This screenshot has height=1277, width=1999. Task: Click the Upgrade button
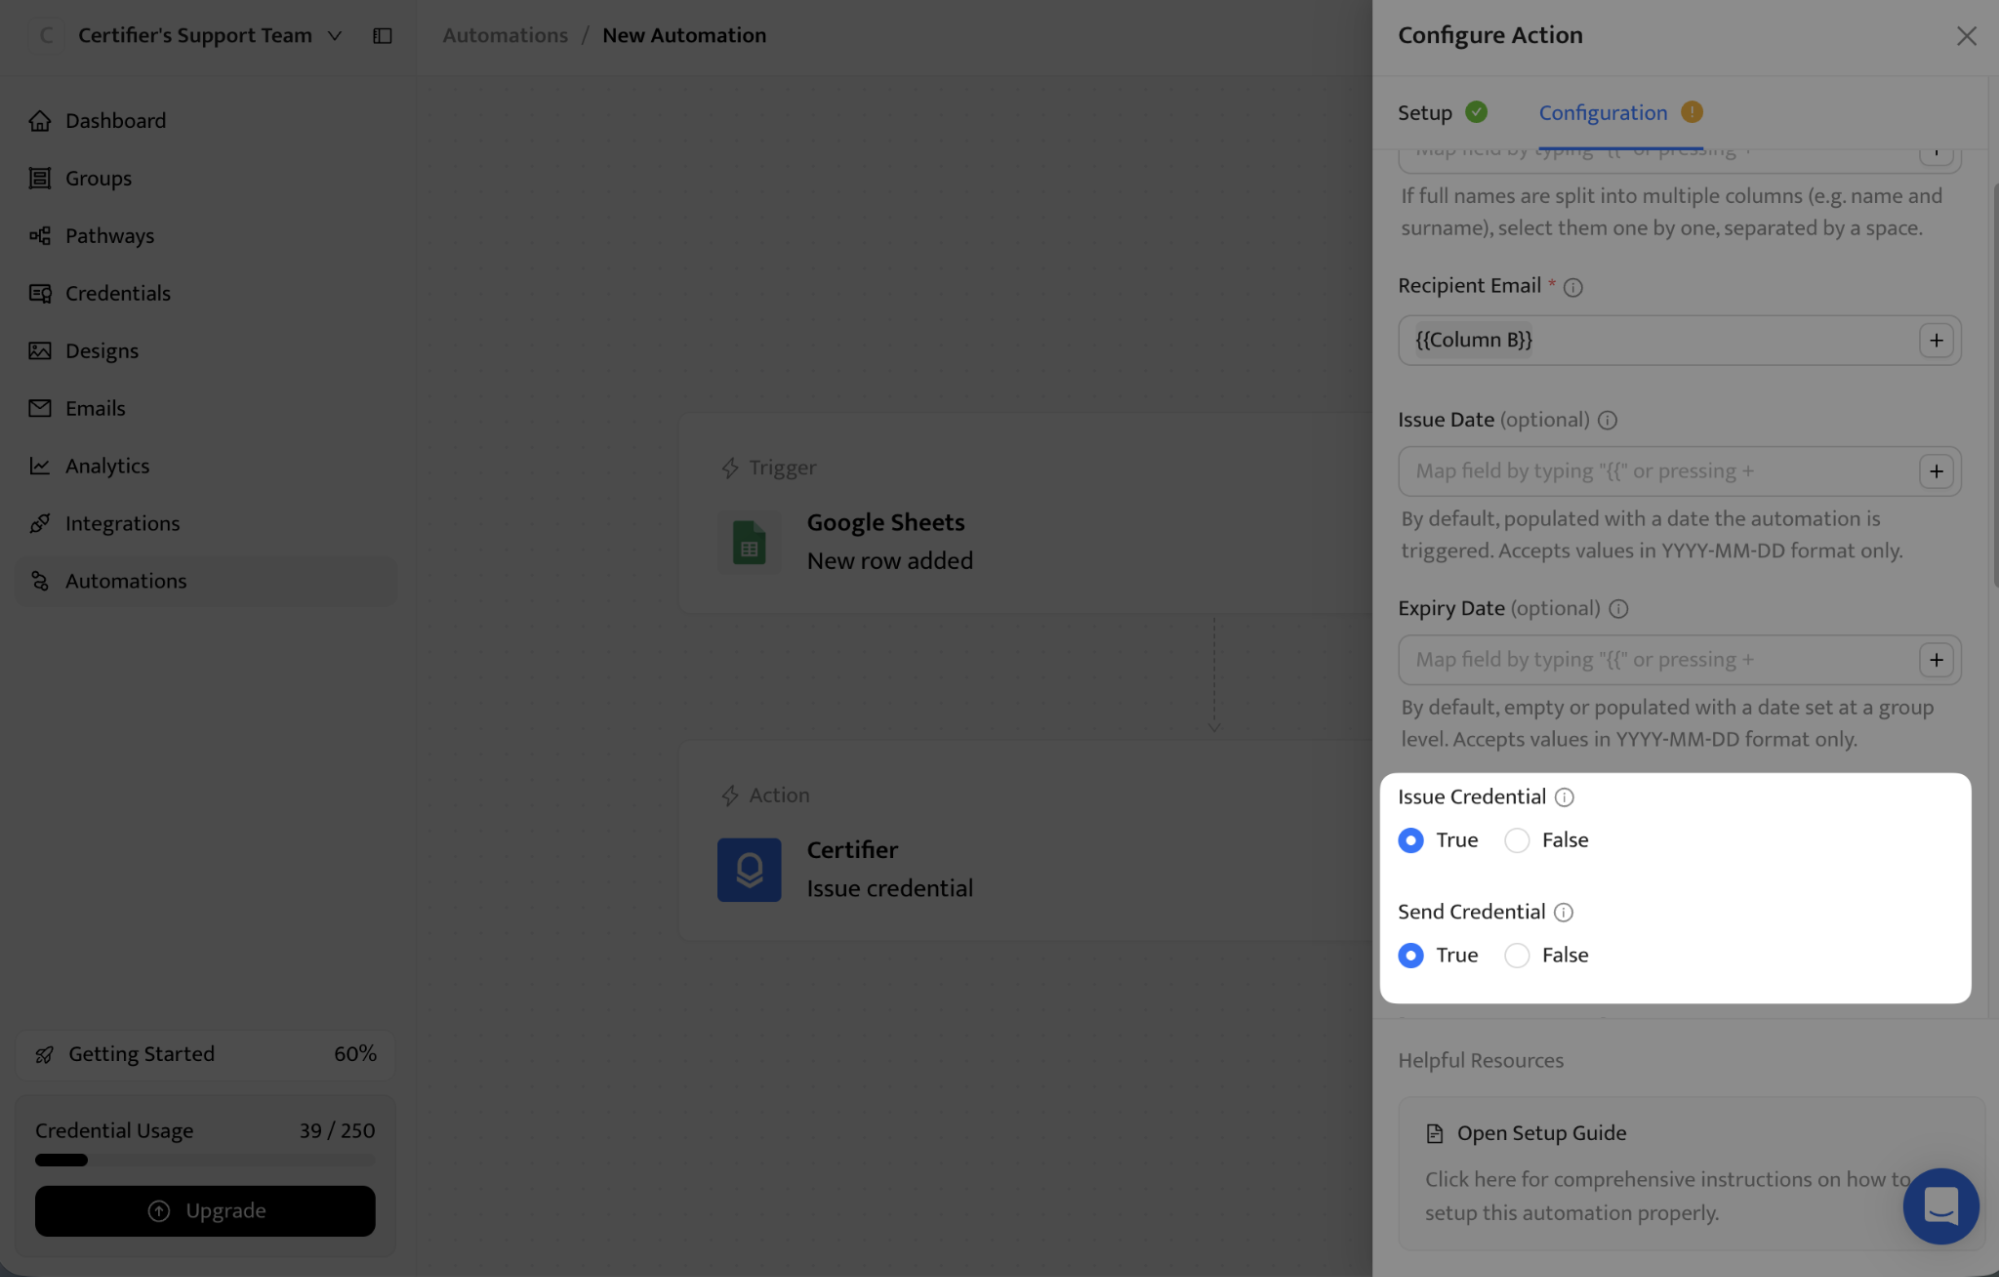click(205, 1210)
